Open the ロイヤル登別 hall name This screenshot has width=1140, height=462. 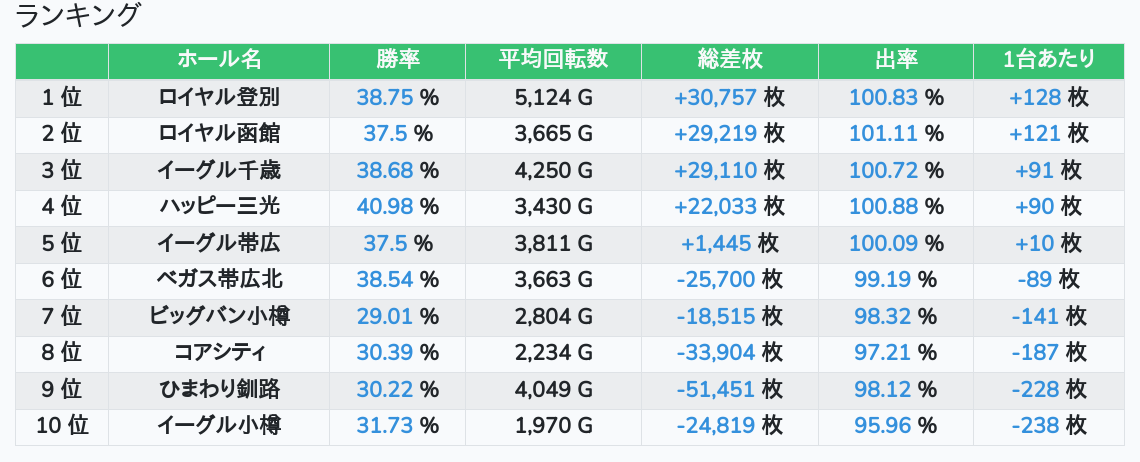[x=219, y=97]
